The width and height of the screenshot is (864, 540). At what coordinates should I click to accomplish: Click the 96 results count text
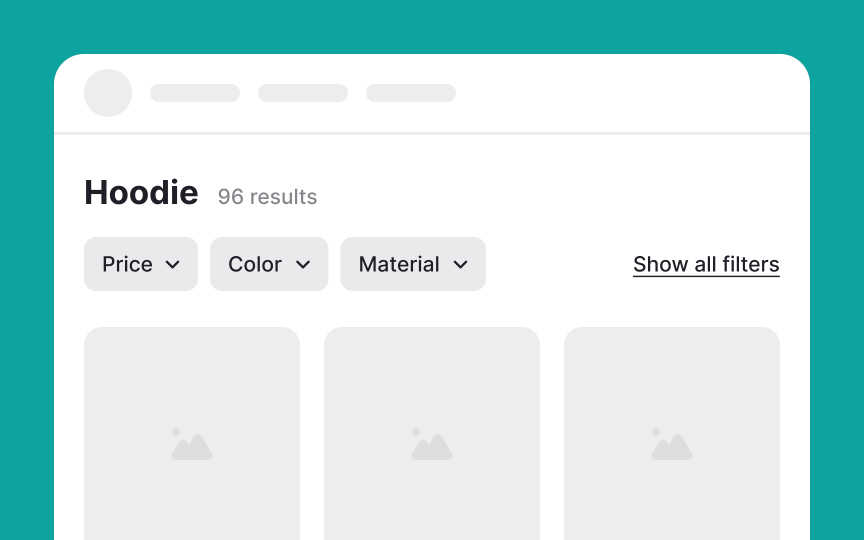tap(267, 197)
